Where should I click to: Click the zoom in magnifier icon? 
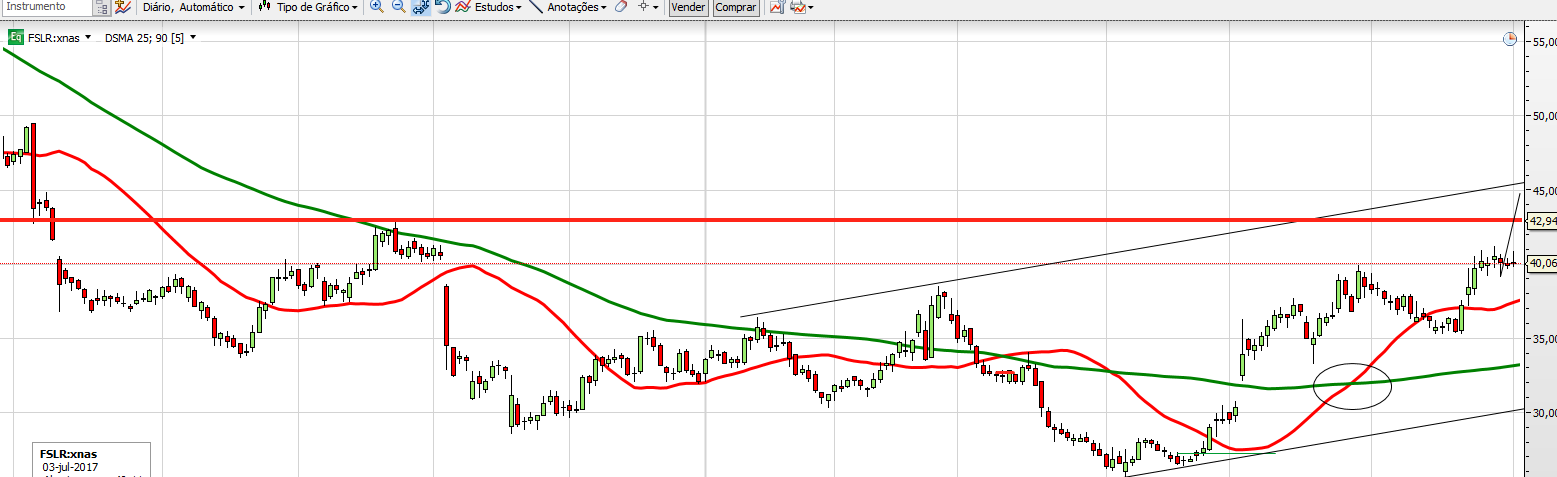click(x=376, y=7)
